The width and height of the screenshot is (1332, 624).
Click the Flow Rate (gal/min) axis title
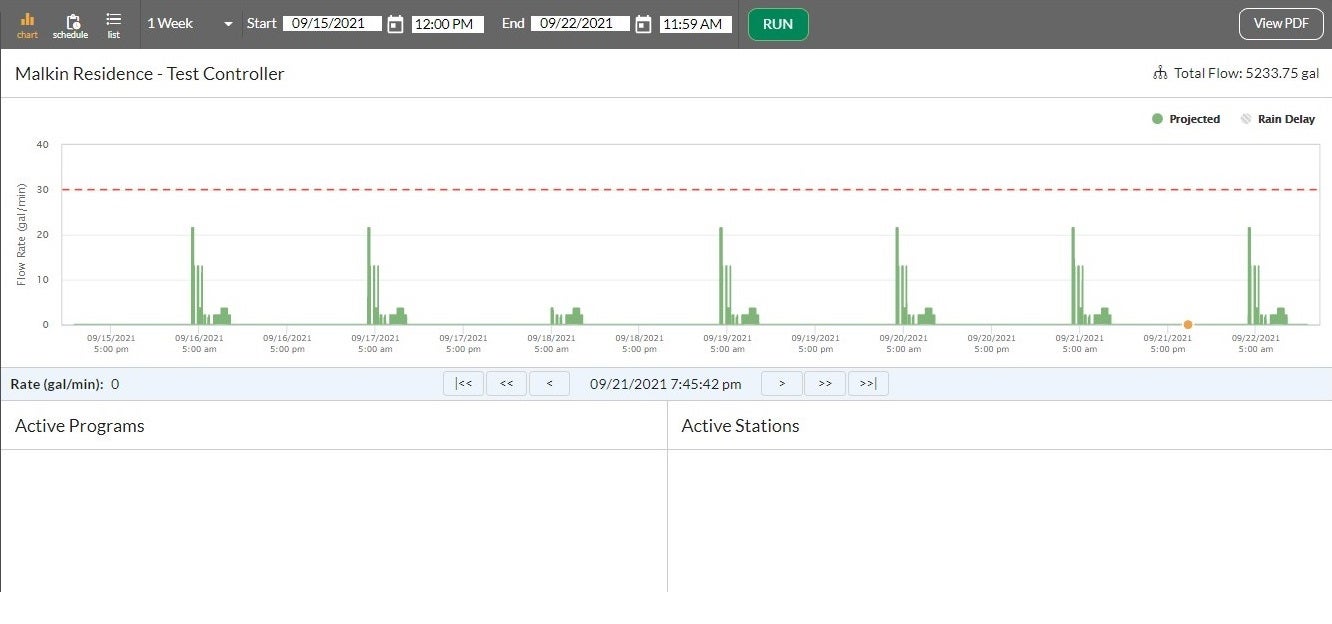[x=21, y=234]
